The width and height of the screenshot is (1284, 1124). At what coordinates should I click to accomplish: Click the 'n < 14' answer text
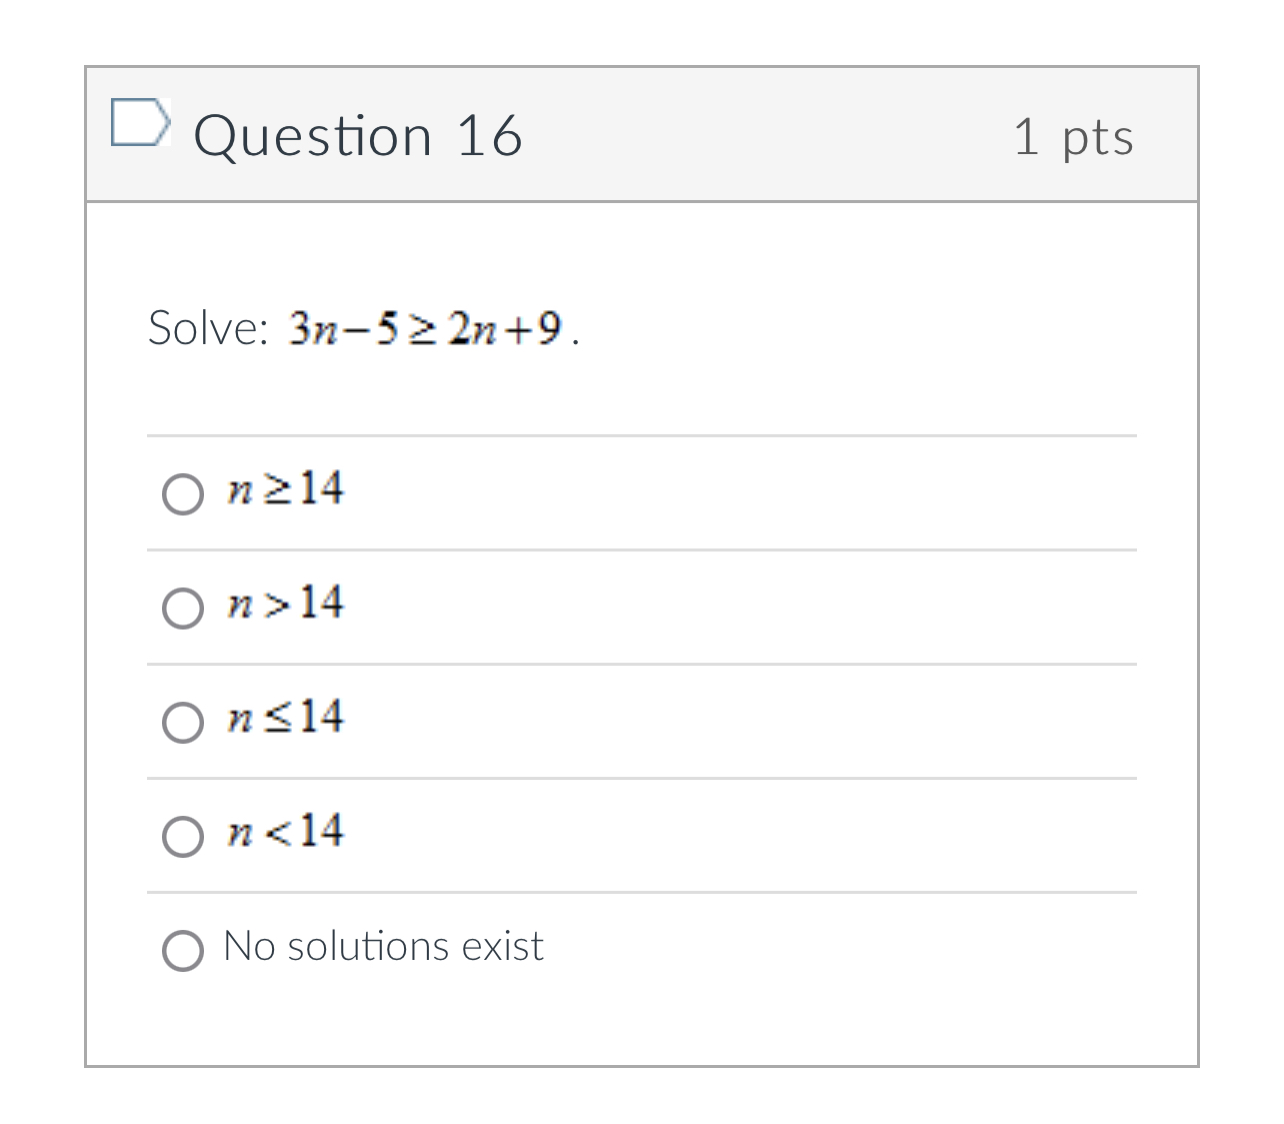pos(286,831)
